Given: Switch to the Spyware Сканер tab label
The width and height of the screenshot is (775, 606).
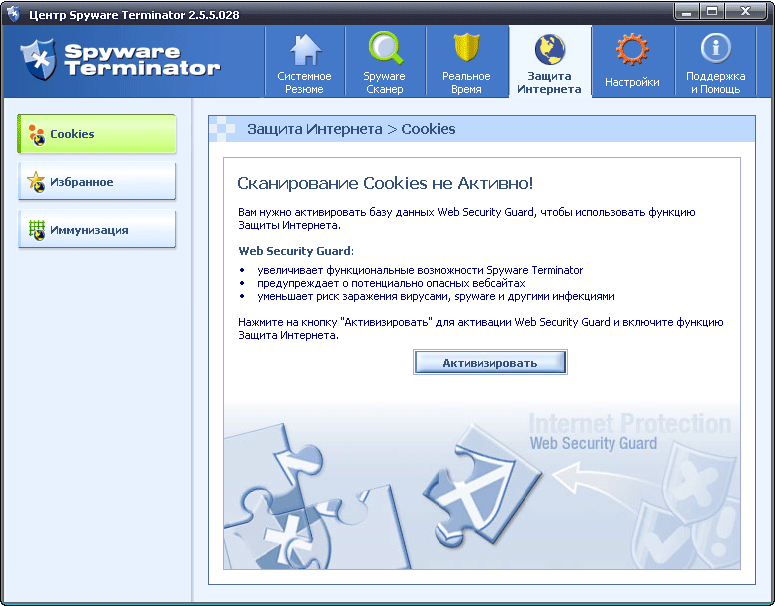Looking at the screenshot, I should (385, 83).
